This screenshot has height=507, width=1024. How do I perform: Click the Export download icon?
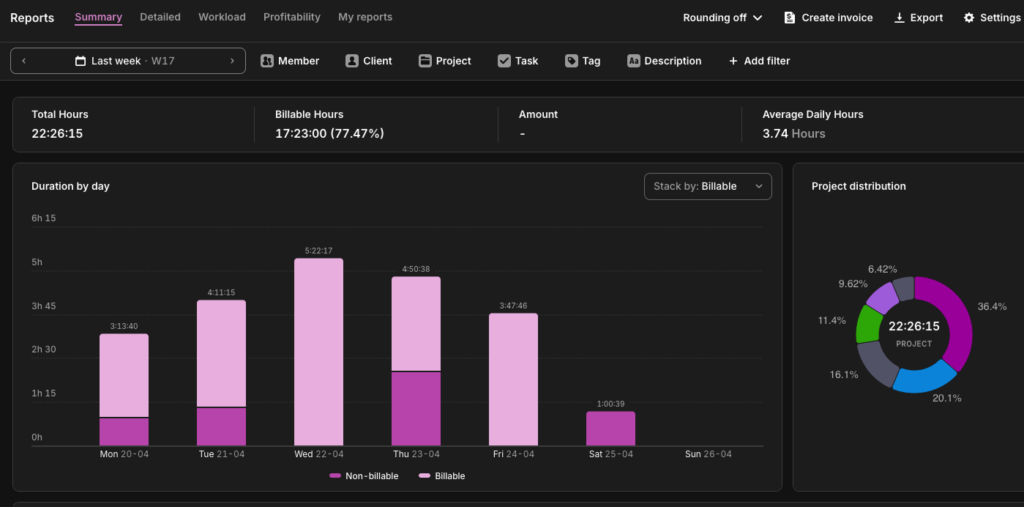click(x=899, y=18)
